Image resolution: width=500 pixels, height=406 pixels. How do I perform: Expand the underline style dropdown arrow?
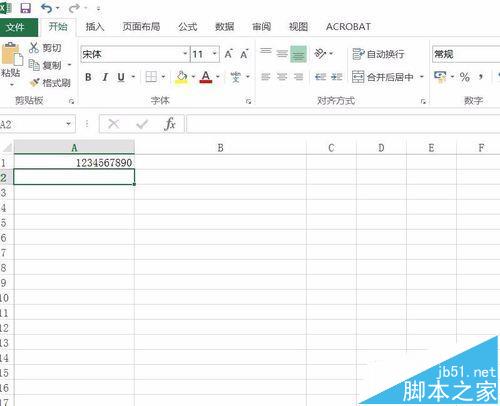pyautogui.click(x=133, y=77)
